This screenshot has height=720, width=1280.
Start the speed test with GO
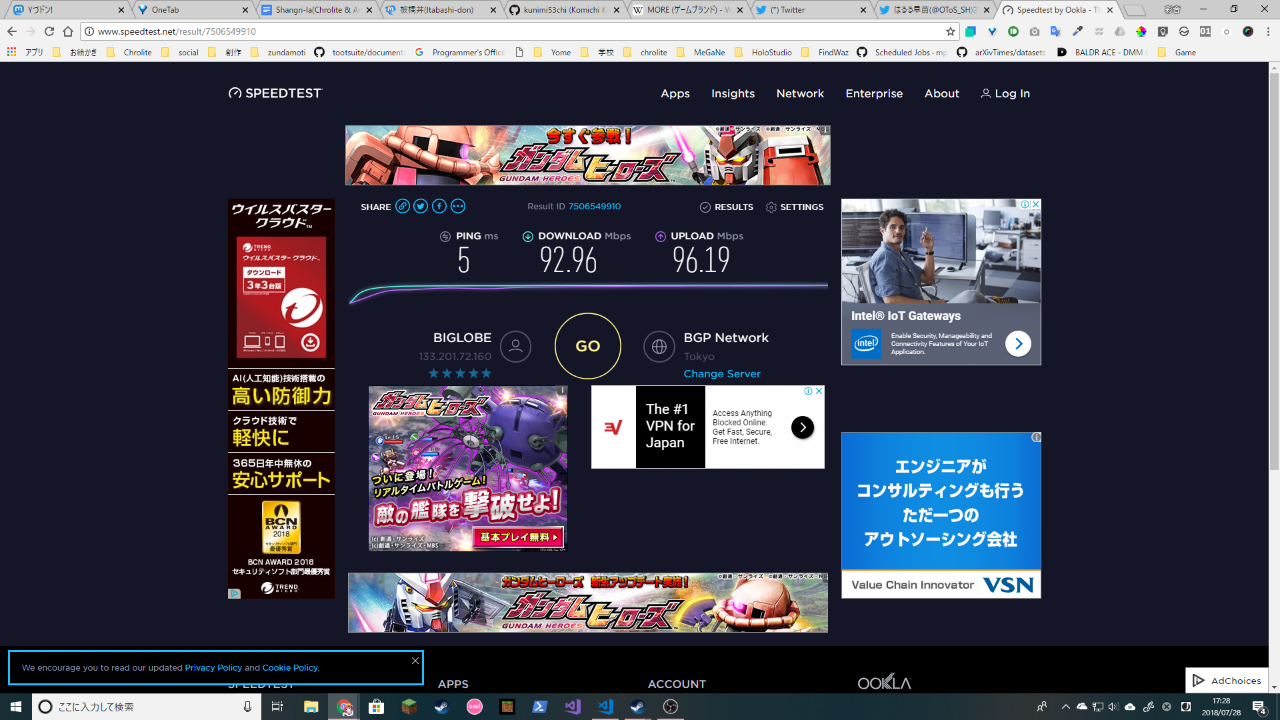(588, 346)
